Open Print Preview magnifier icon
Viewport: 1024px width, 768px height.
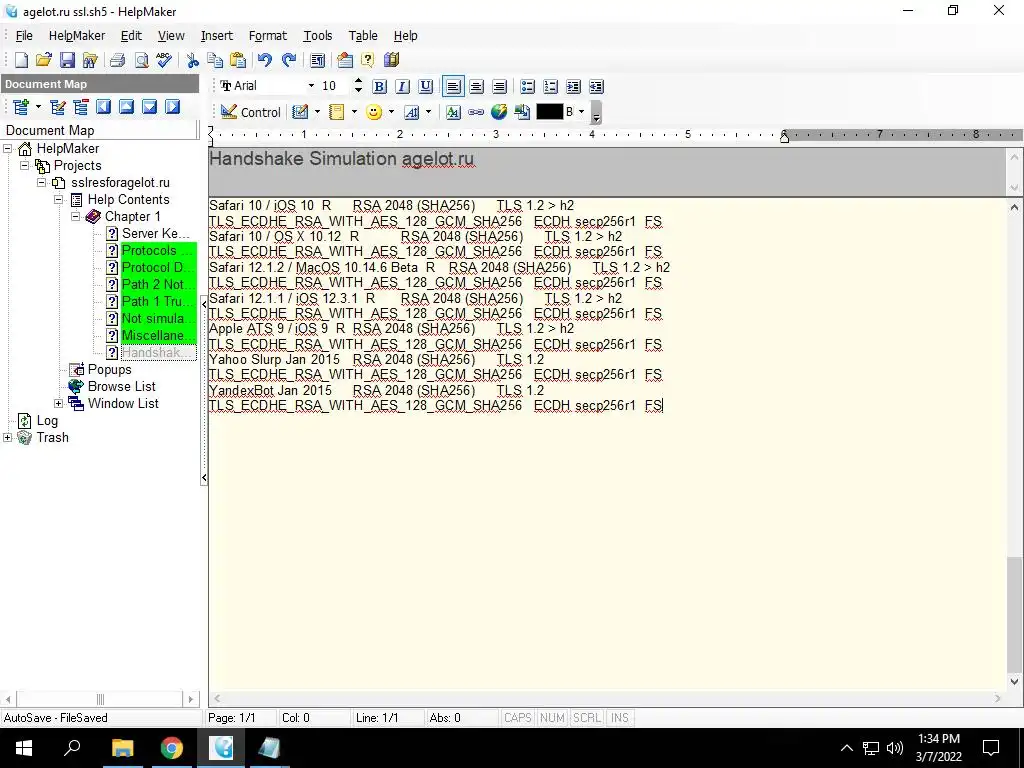point(141,60)
